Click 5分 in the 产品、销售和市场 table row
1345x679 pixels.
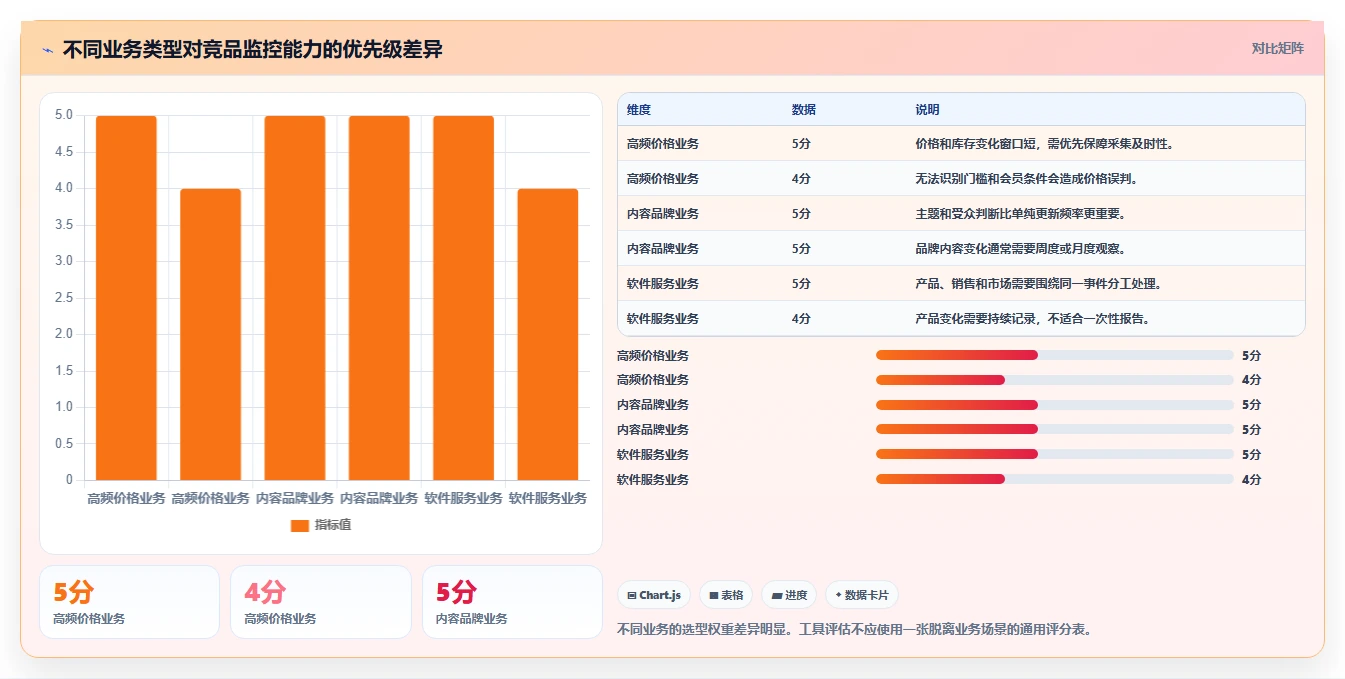pos(801,284)
